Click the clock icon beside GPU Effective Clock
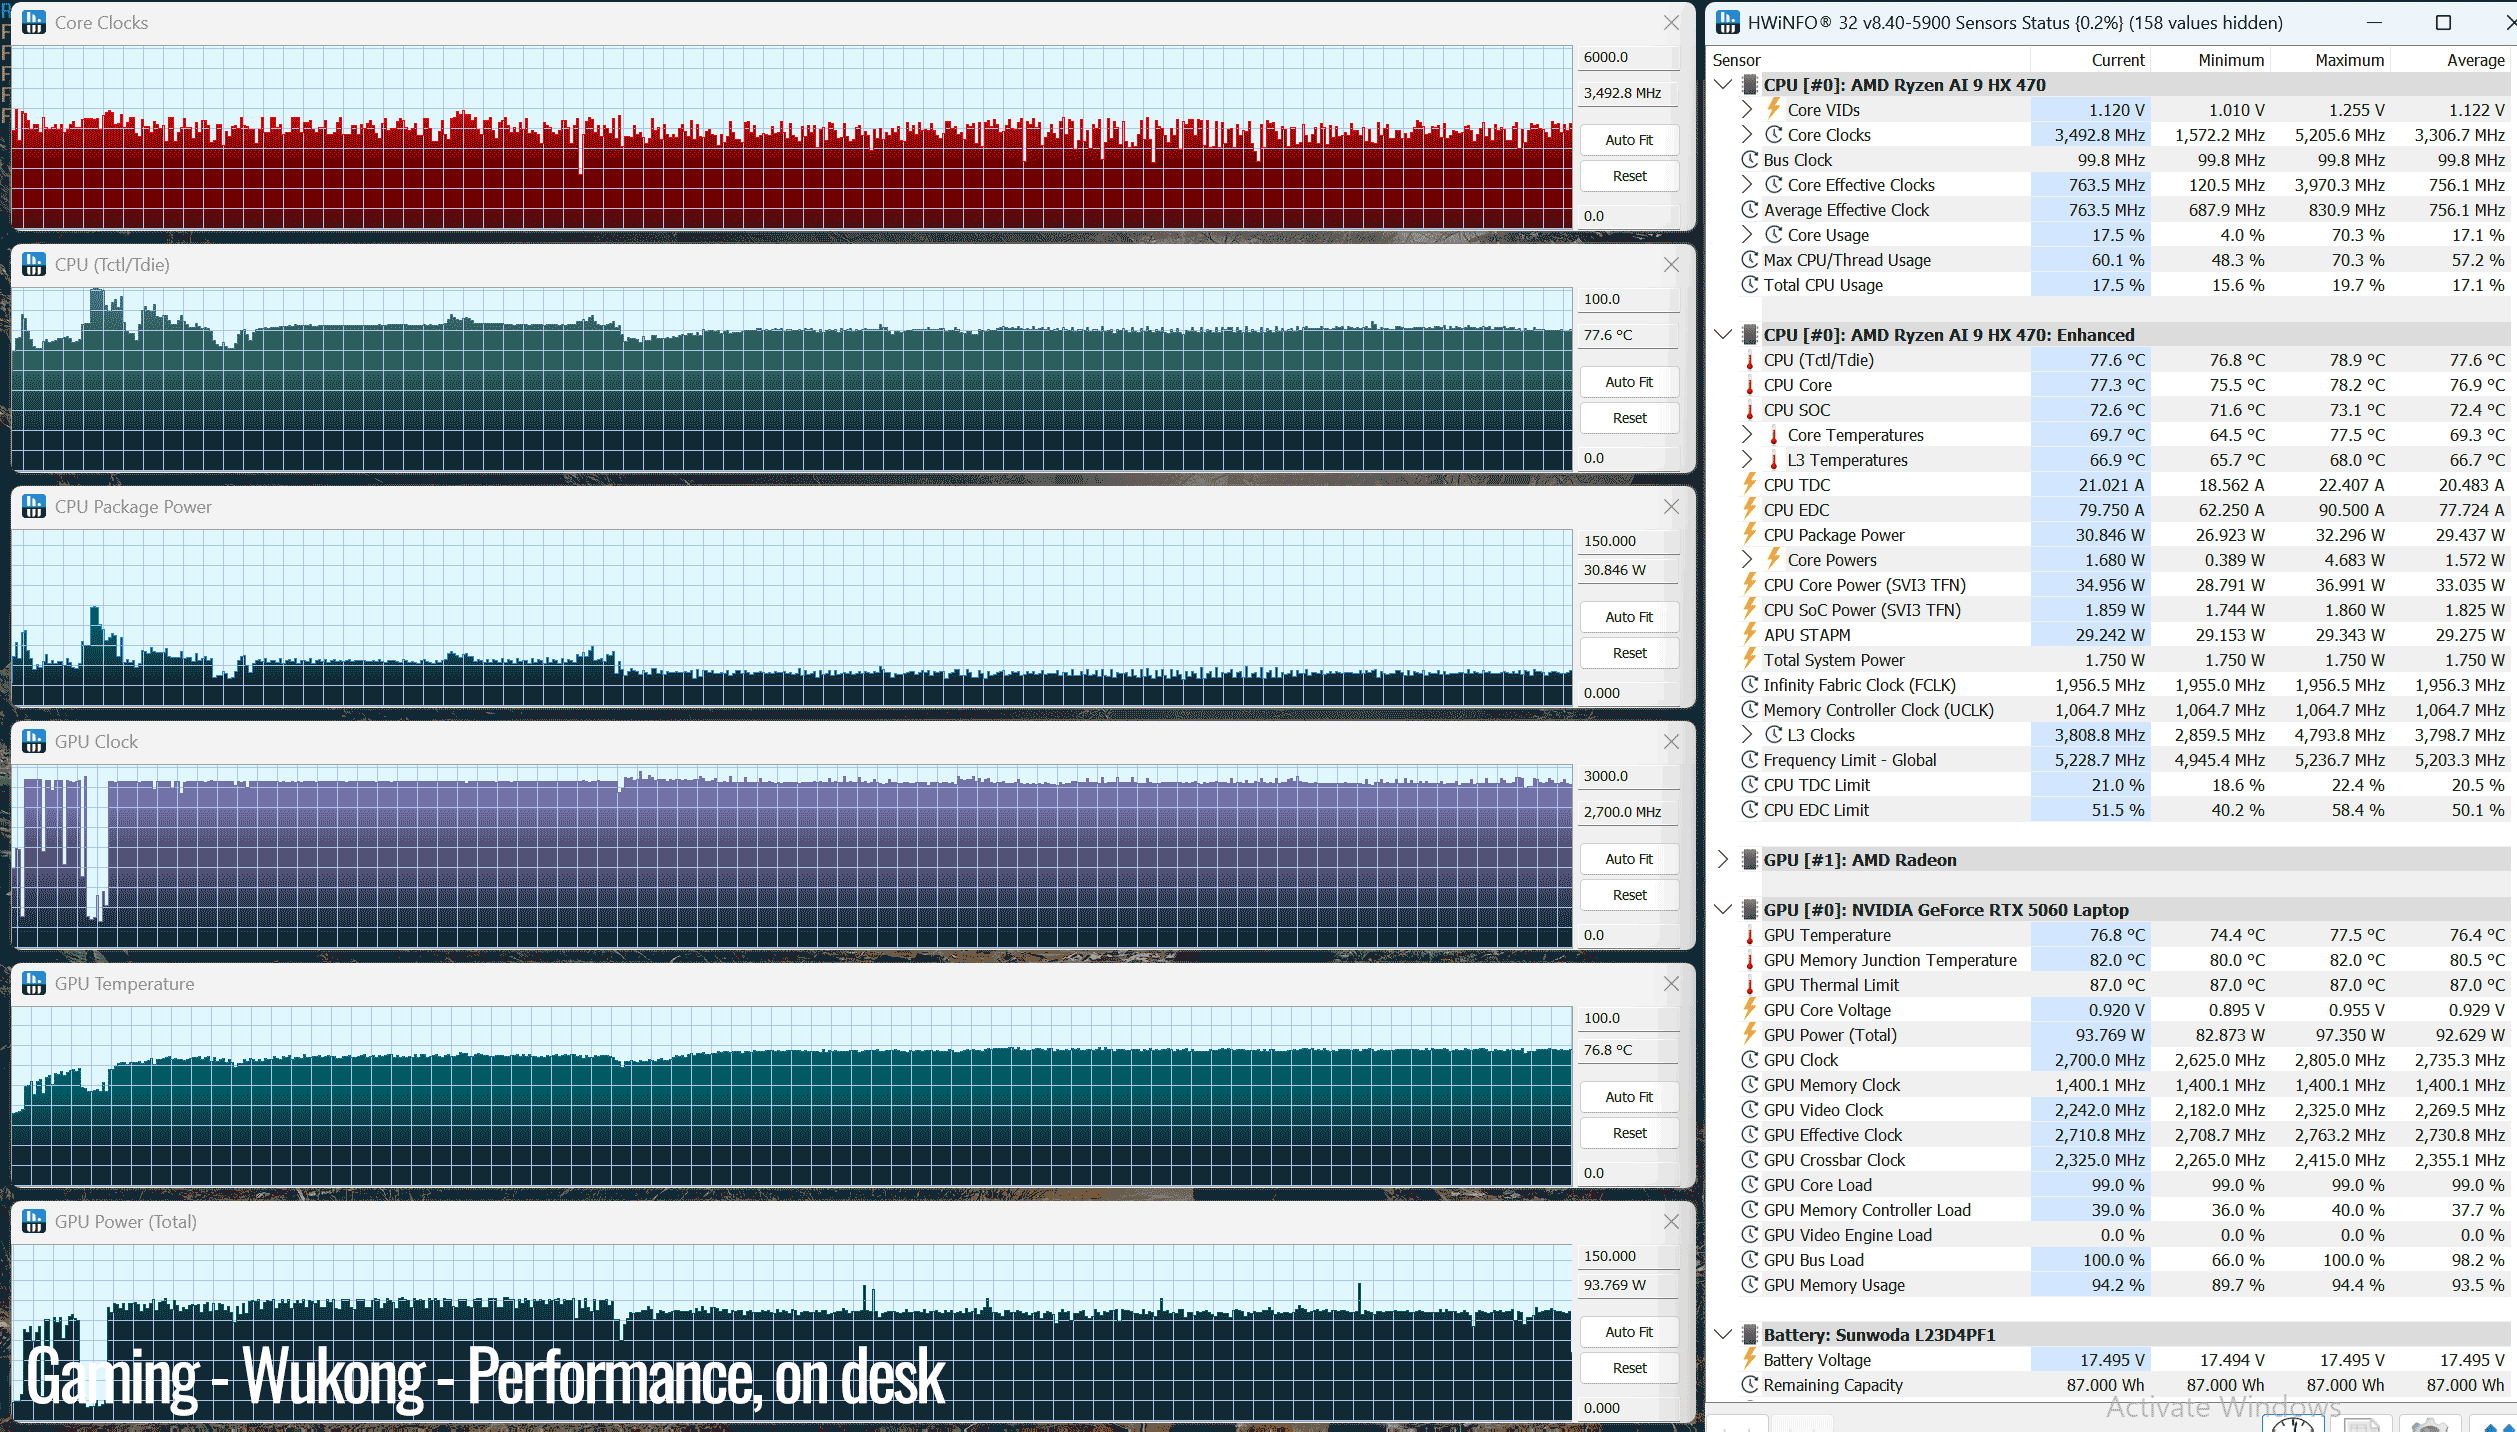Image resolution: width=2517 pixels, height=1432 pixels. click(x=1750, y=1135)
